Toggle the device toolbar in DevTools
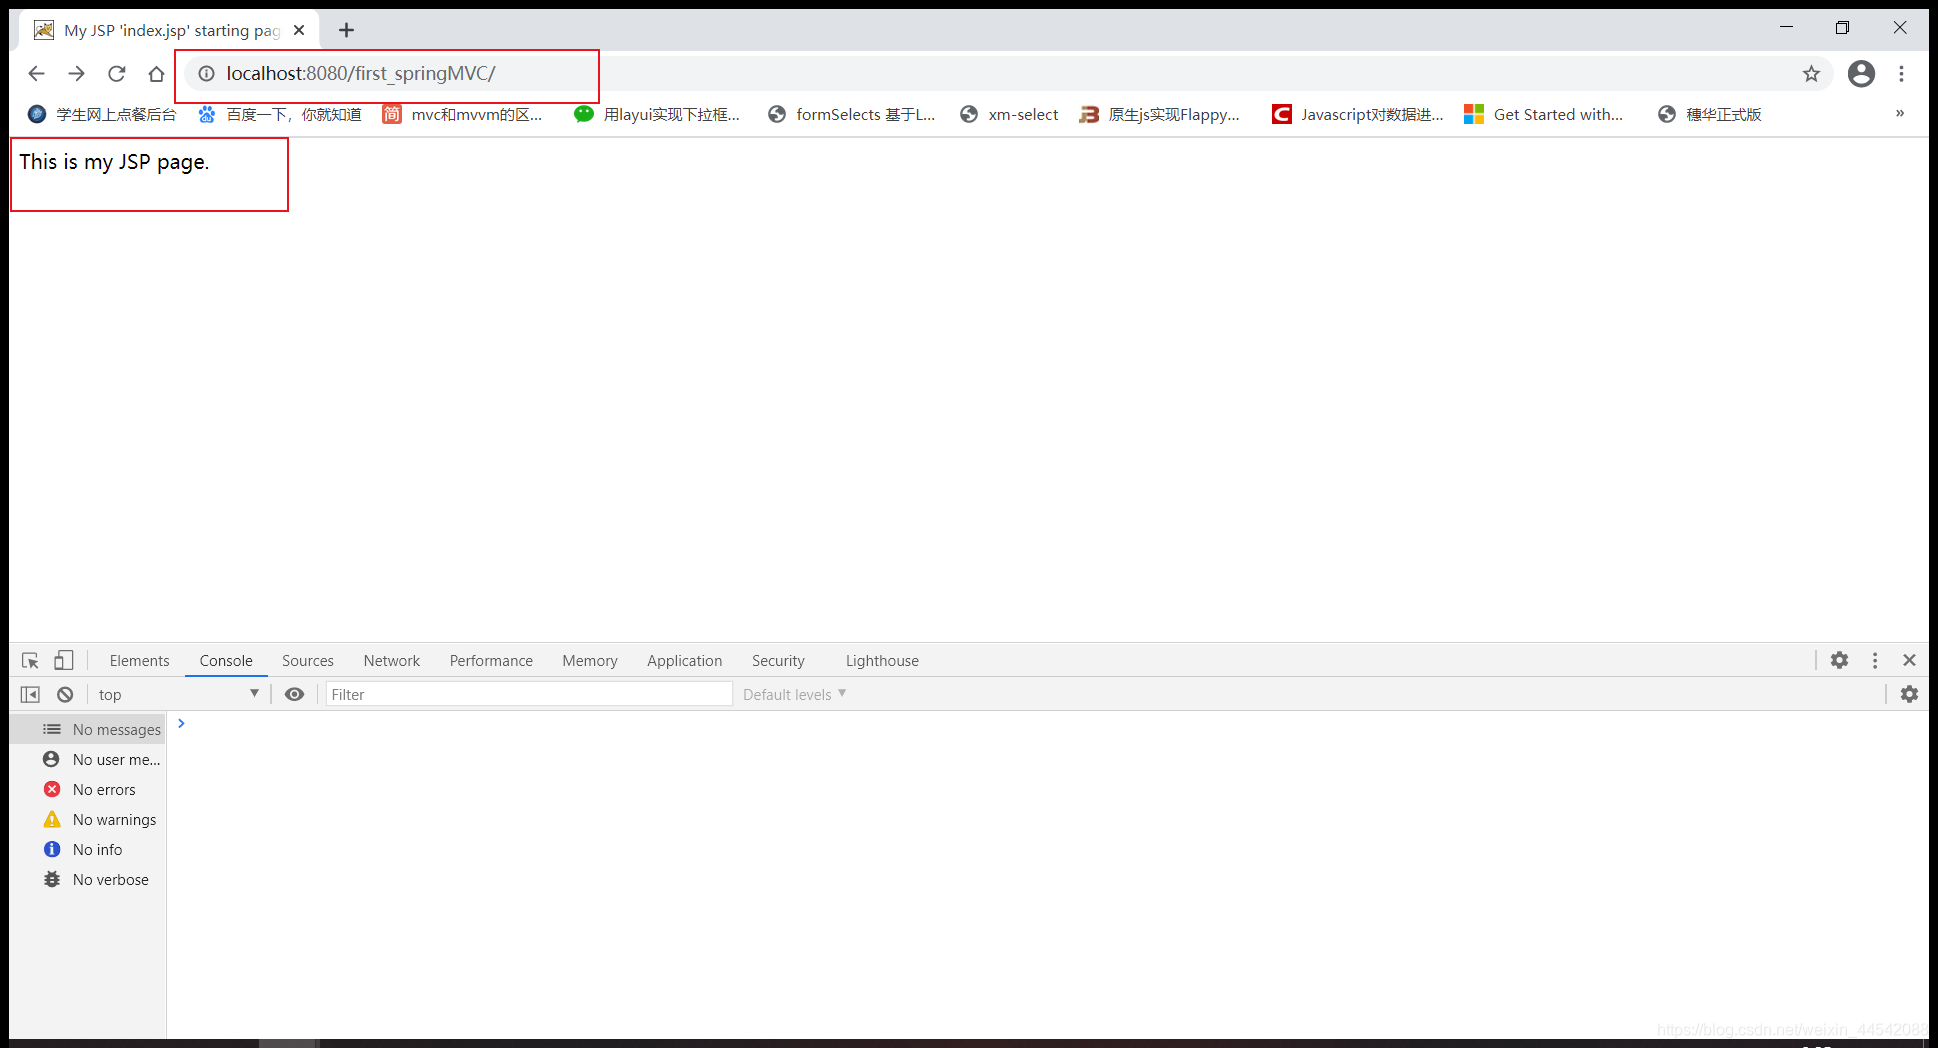The height and width of the screenshot is (1048, 1938). click(x=63, y=661)
